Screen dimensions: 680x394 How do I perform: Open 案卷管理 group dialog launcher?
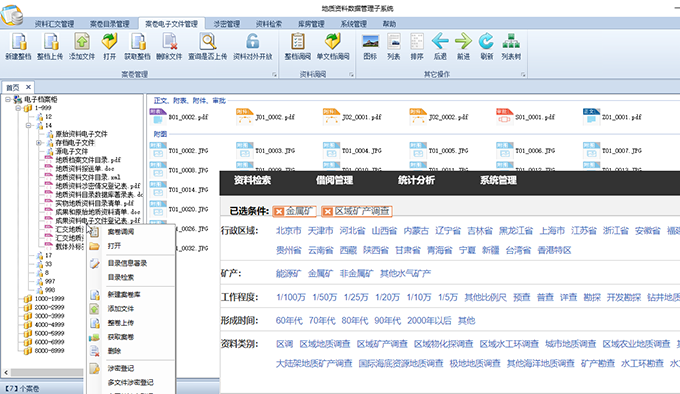tap(274, 75)
